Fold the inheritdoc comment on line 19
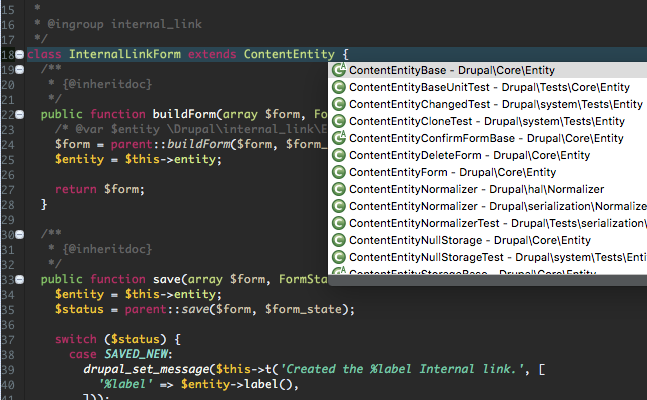 pyautogui.click(x=20, y=69)
